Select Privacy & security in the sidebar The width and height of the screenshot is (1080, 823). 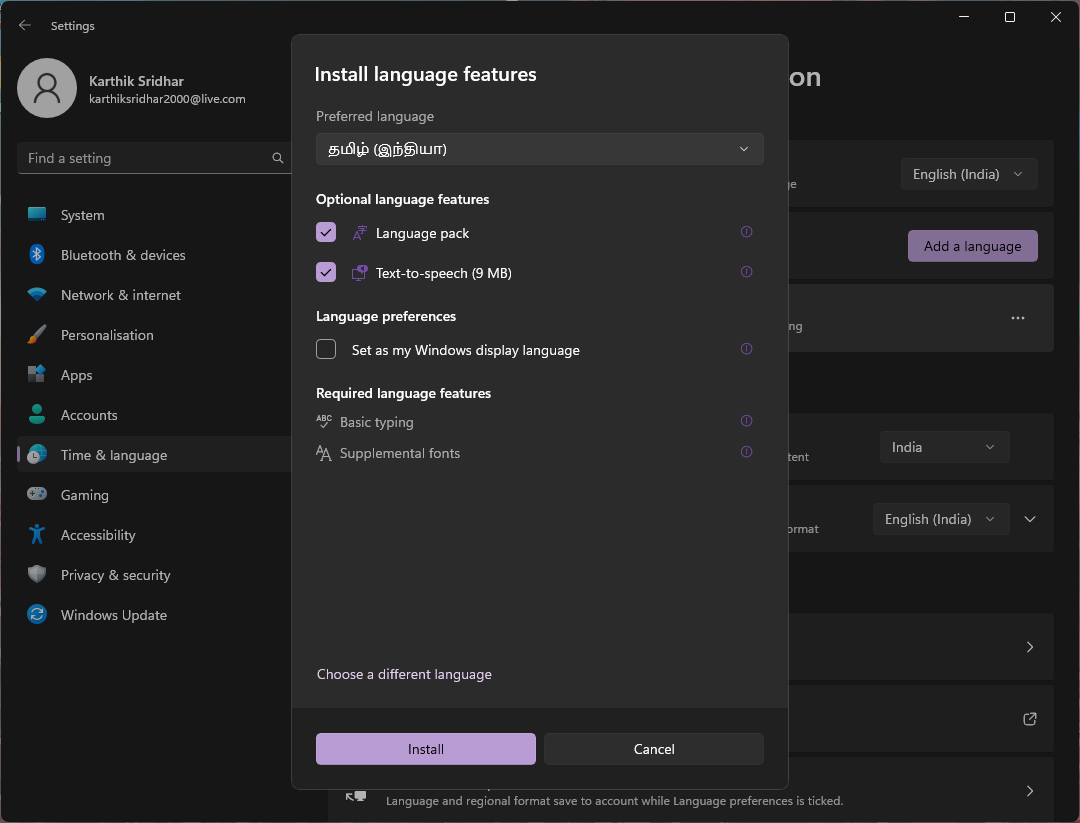tap(116, 575)
